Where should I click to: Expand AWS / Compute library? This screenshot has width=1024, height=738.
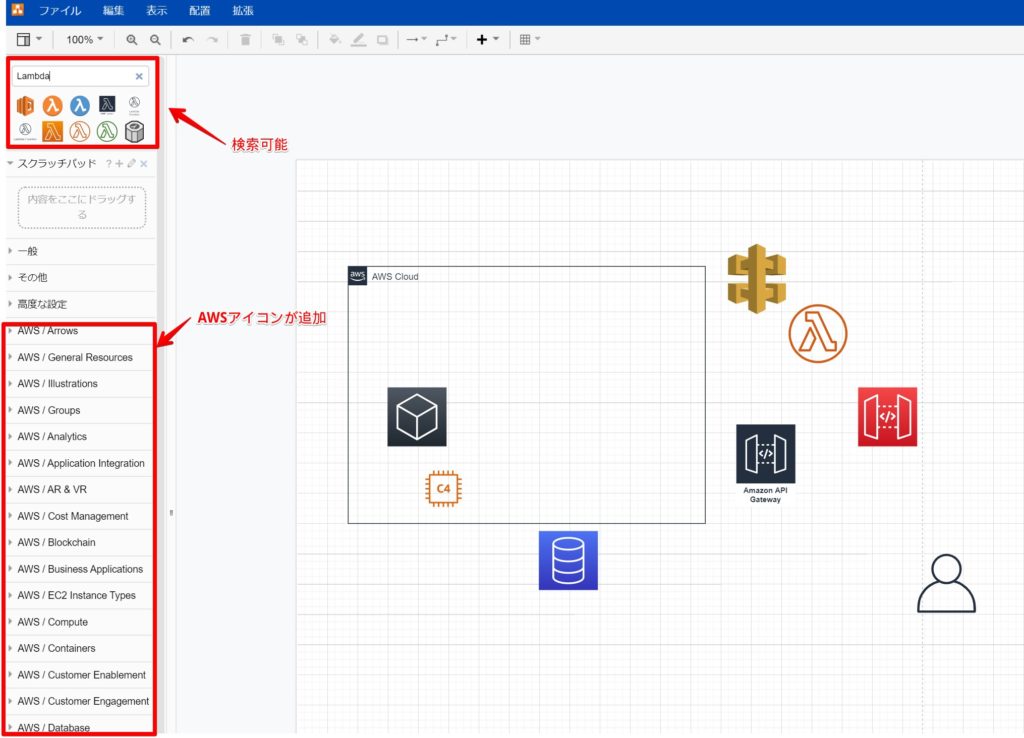coord(79,622)
